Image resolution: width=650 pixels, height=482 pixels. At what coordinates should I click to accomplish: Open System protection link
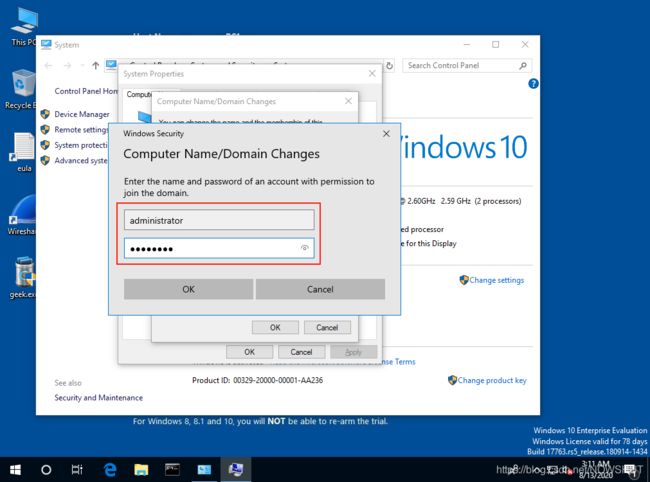tap(81, 145)
